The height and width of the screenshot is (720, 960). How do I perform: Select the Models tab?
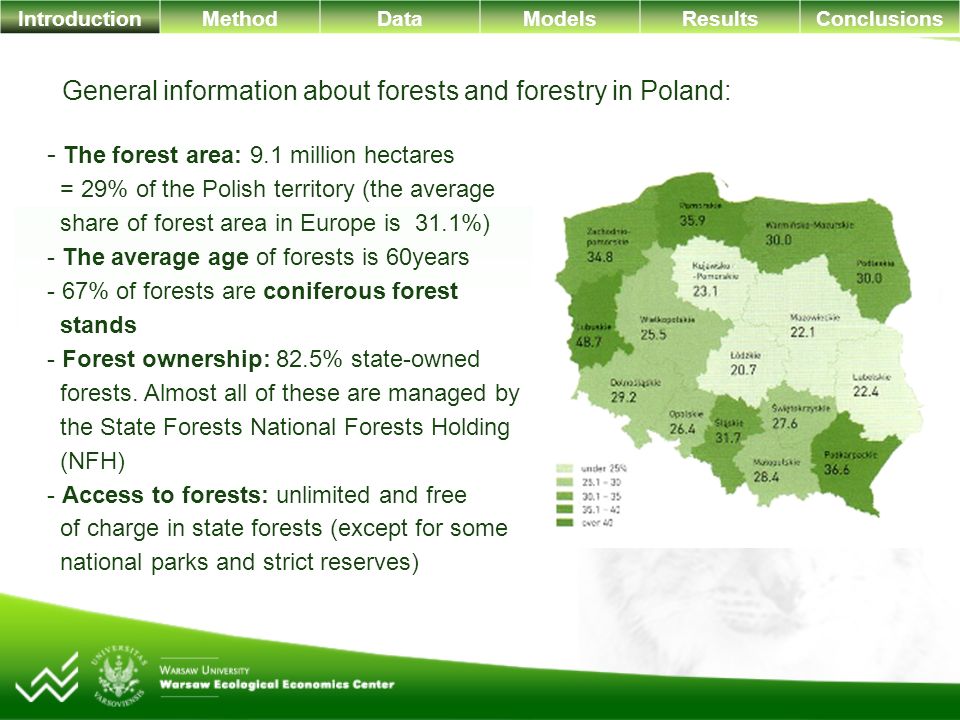tap(559, 17)
